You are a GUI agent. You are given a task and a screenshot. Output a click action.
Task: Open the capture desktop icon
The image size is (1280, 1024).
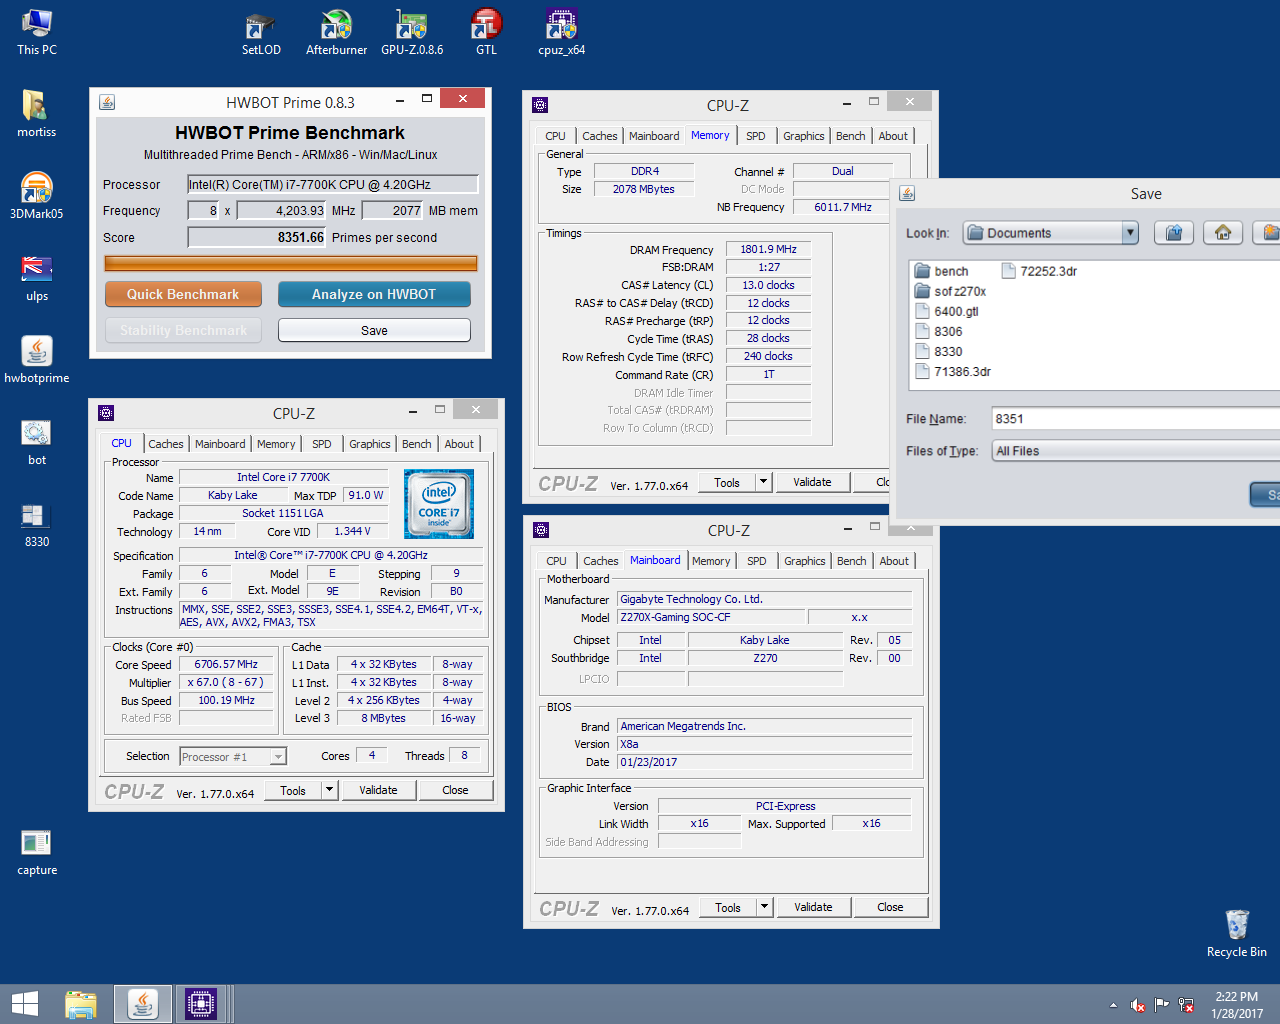point(37,851)
